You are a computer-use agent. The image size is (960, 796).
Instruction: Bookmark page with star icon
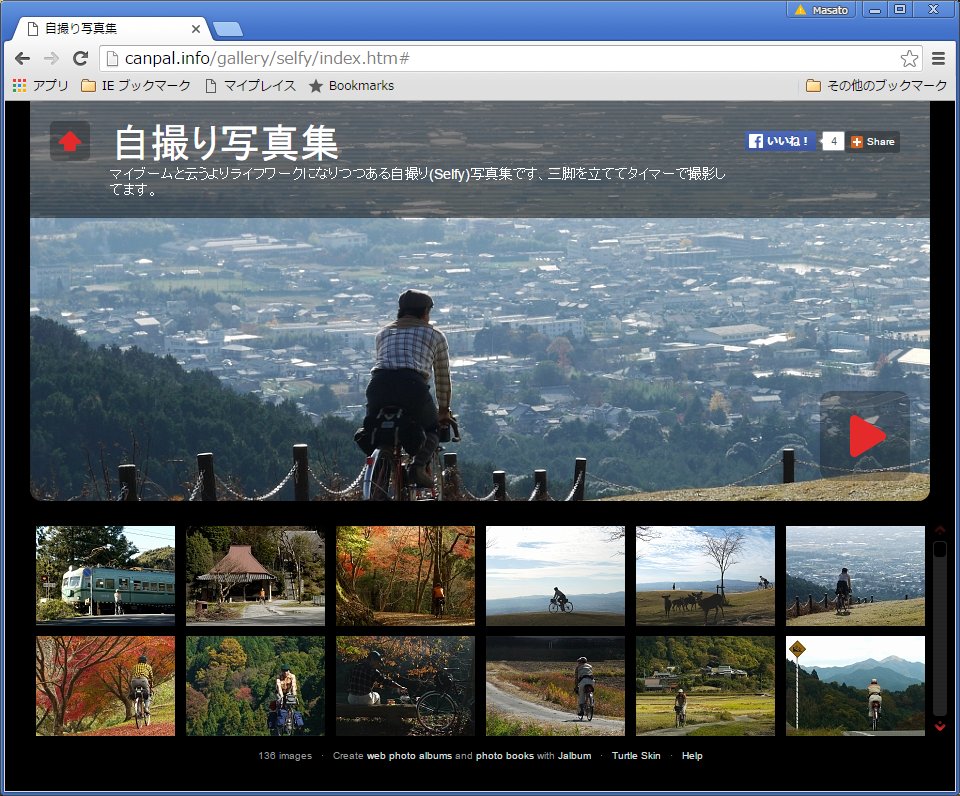pyautogui.click(x=909, y=58)
